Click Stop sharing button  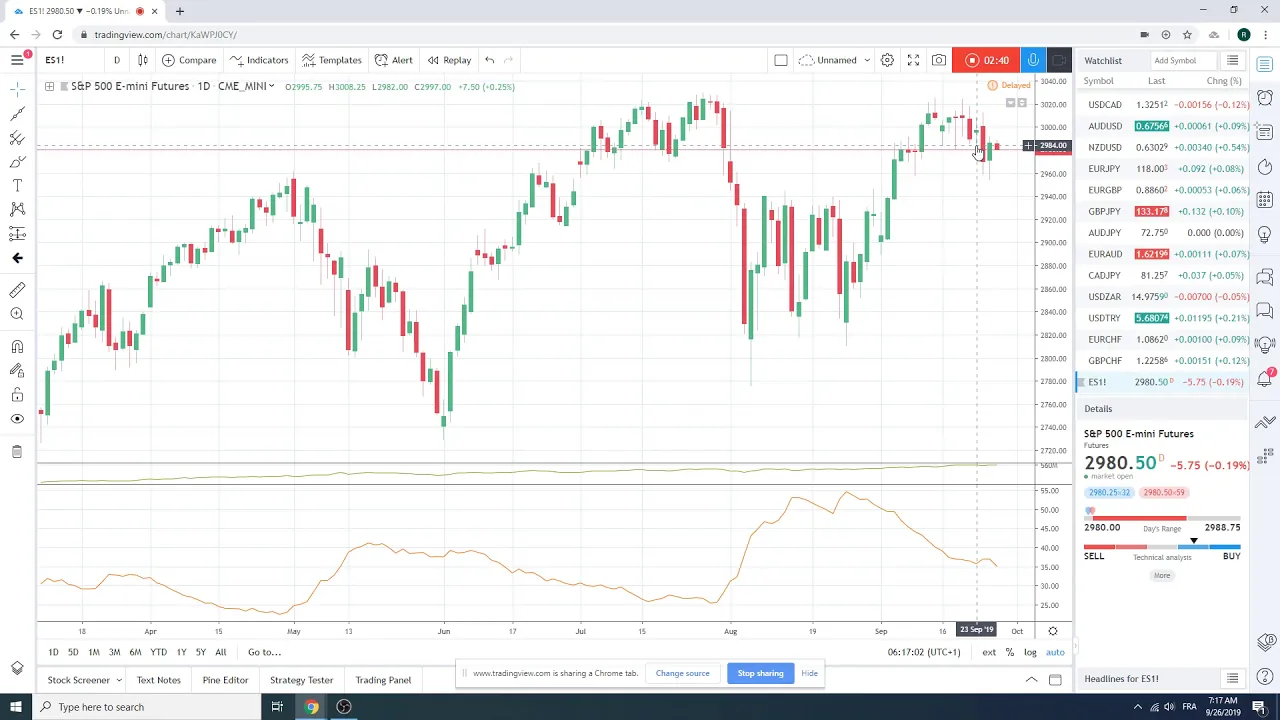coord(760,673)
